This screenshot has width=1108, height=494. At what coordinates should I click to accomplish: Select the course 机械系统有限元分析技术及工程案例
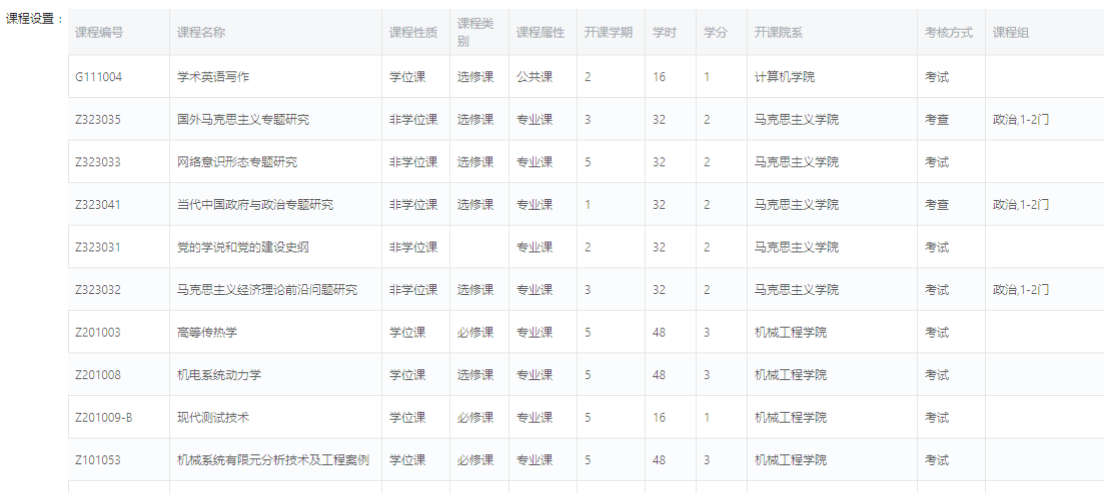273,460
